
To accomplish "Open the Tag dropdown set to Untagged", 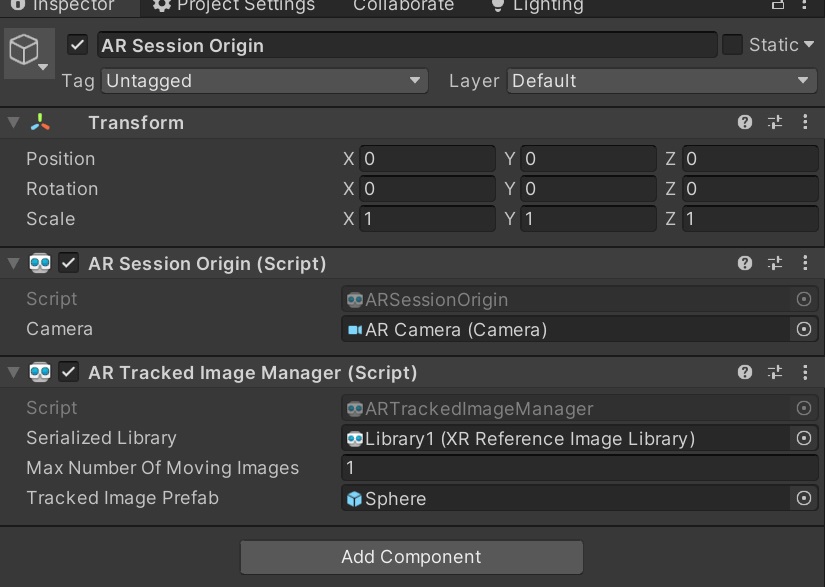I will coord(264,81).
